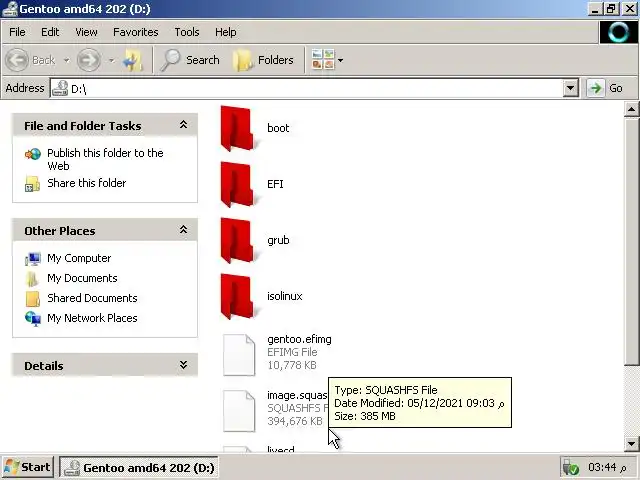This screenshot has height=480, width=640.
Task: Open the File menu
Action: point(17,32)
